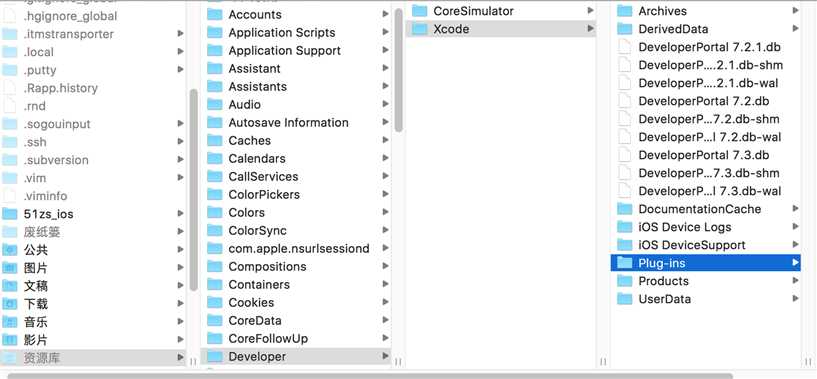The width and height of the screenshot is (817, 379).
Task: Expand the .ssh folder arrow
Action: pos(180,142)
